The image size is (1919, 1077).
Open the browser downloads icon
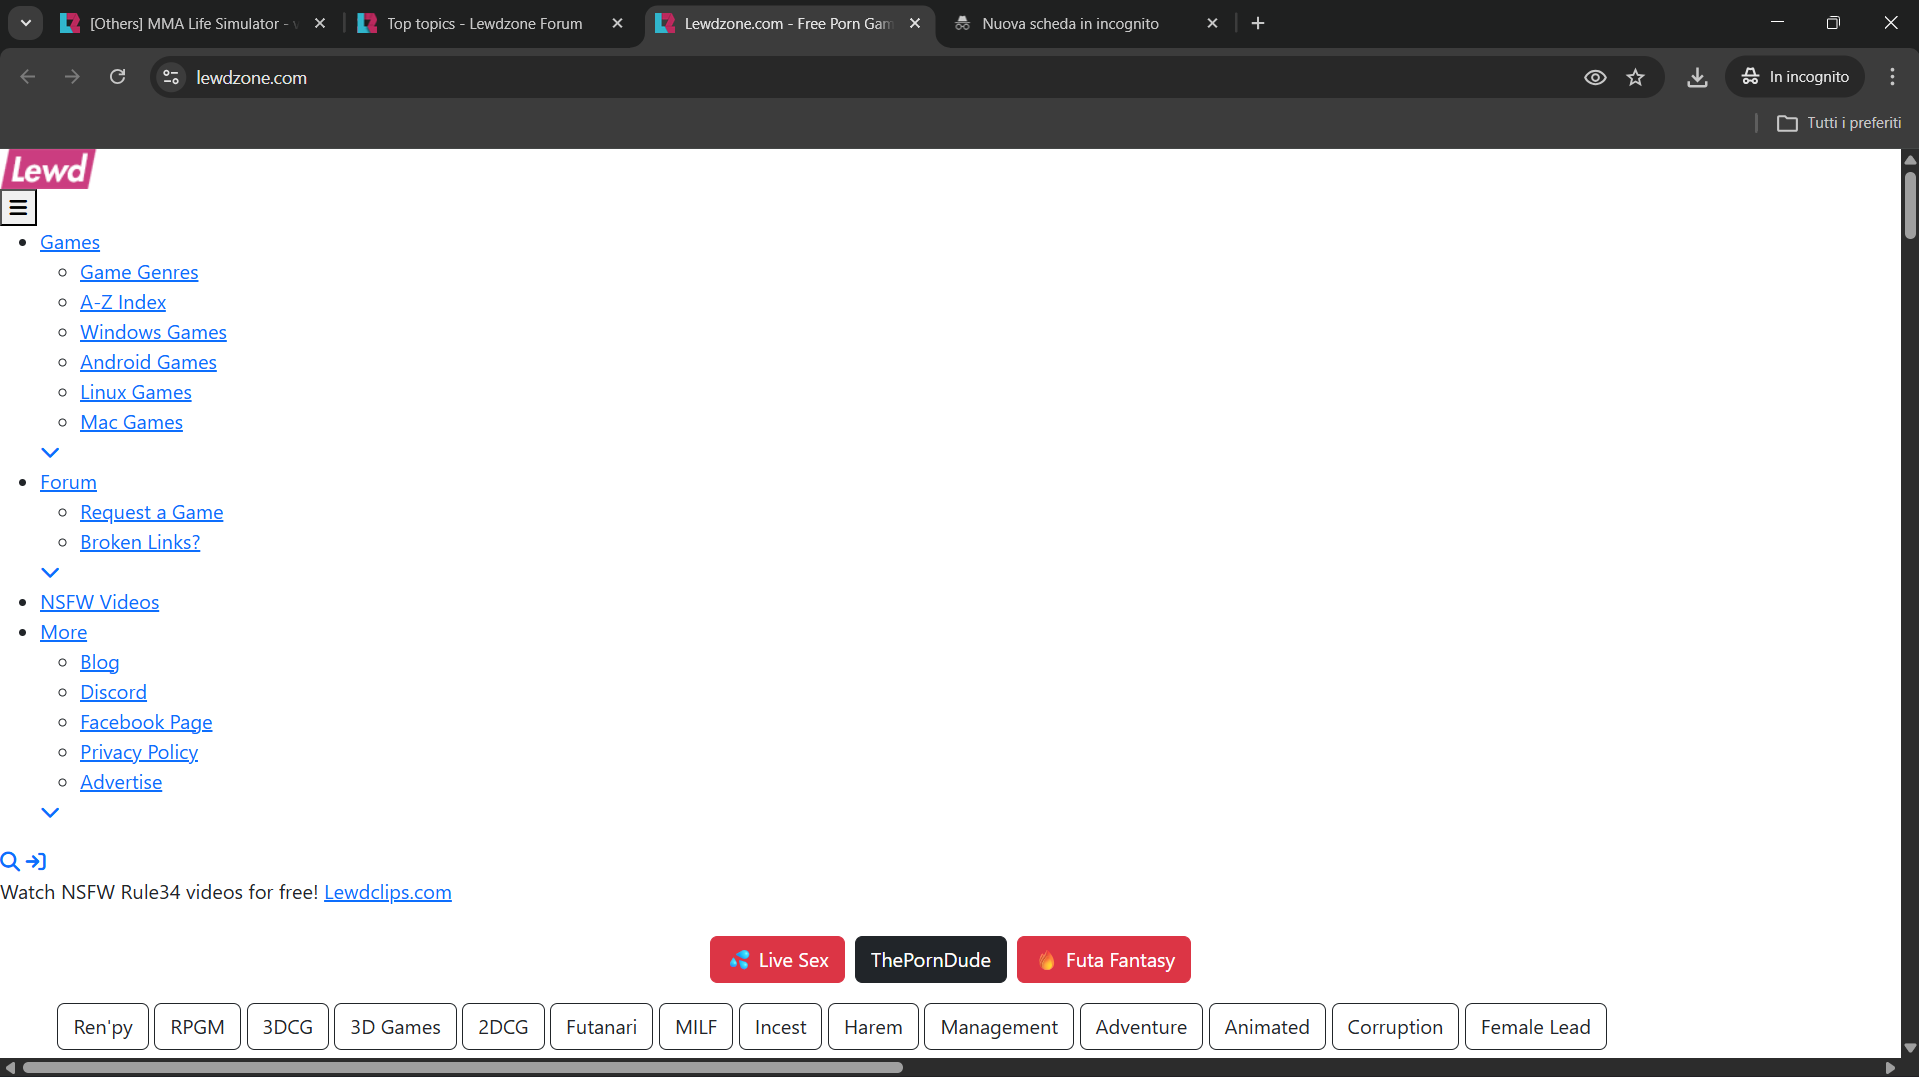1697,77
